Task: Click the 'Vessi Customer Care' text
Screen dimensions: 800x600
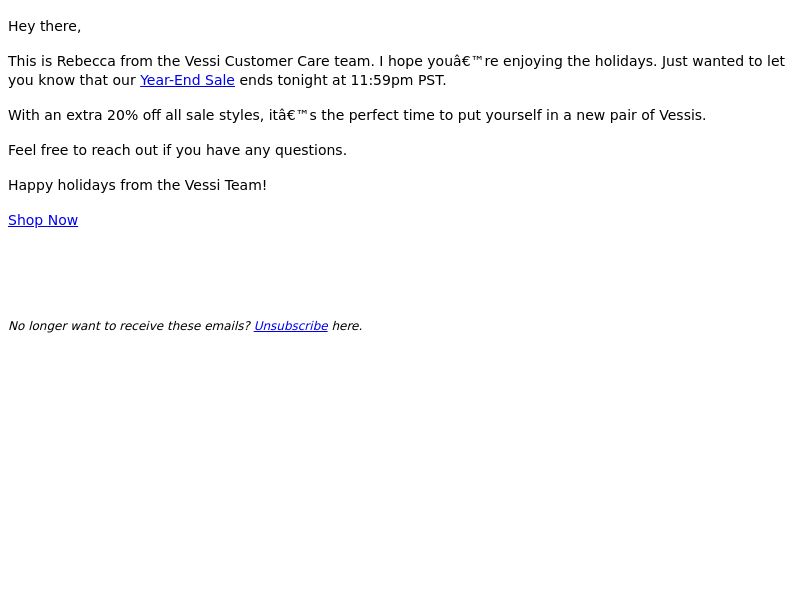Action: pyautogui.click(x=257, y=61)
